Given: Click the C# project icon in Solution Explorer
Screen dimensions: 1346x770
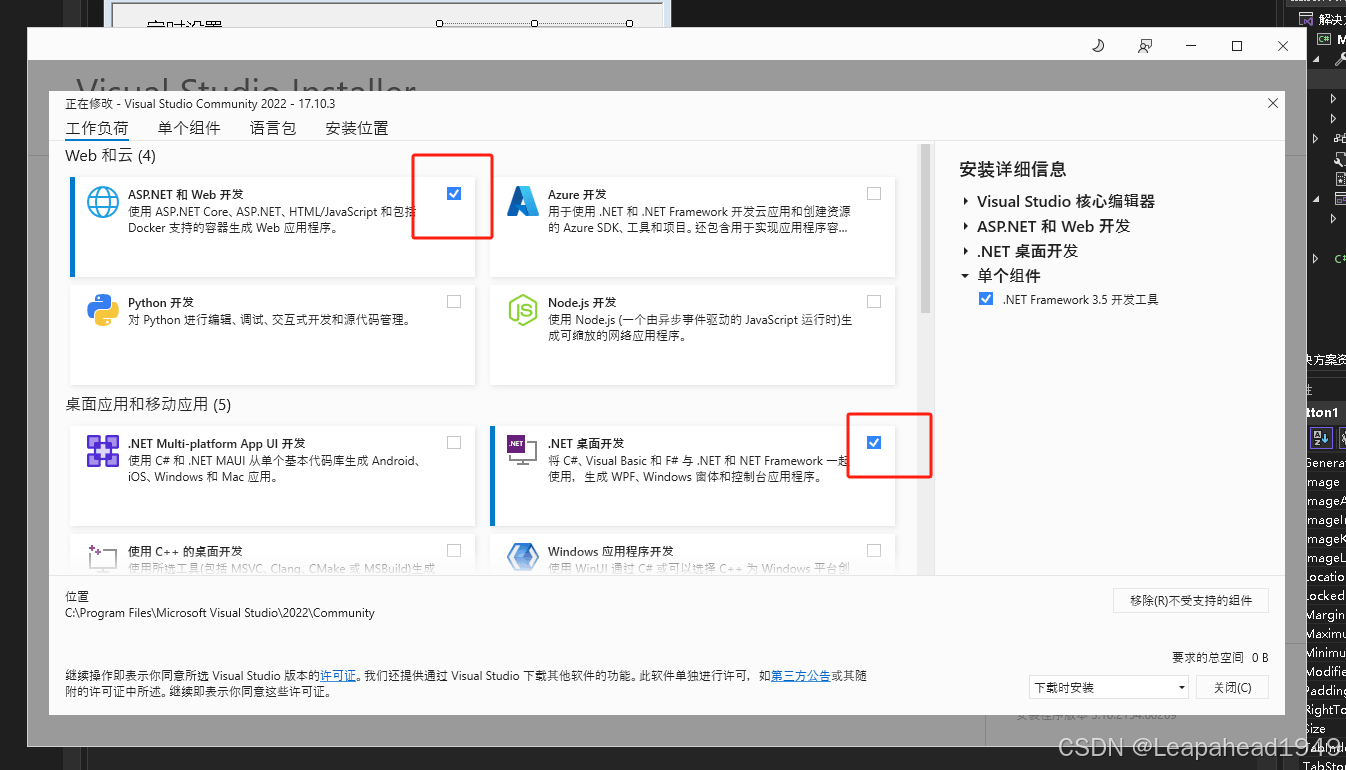Looking at the screenshot, I should click(x=1324, y=39).
